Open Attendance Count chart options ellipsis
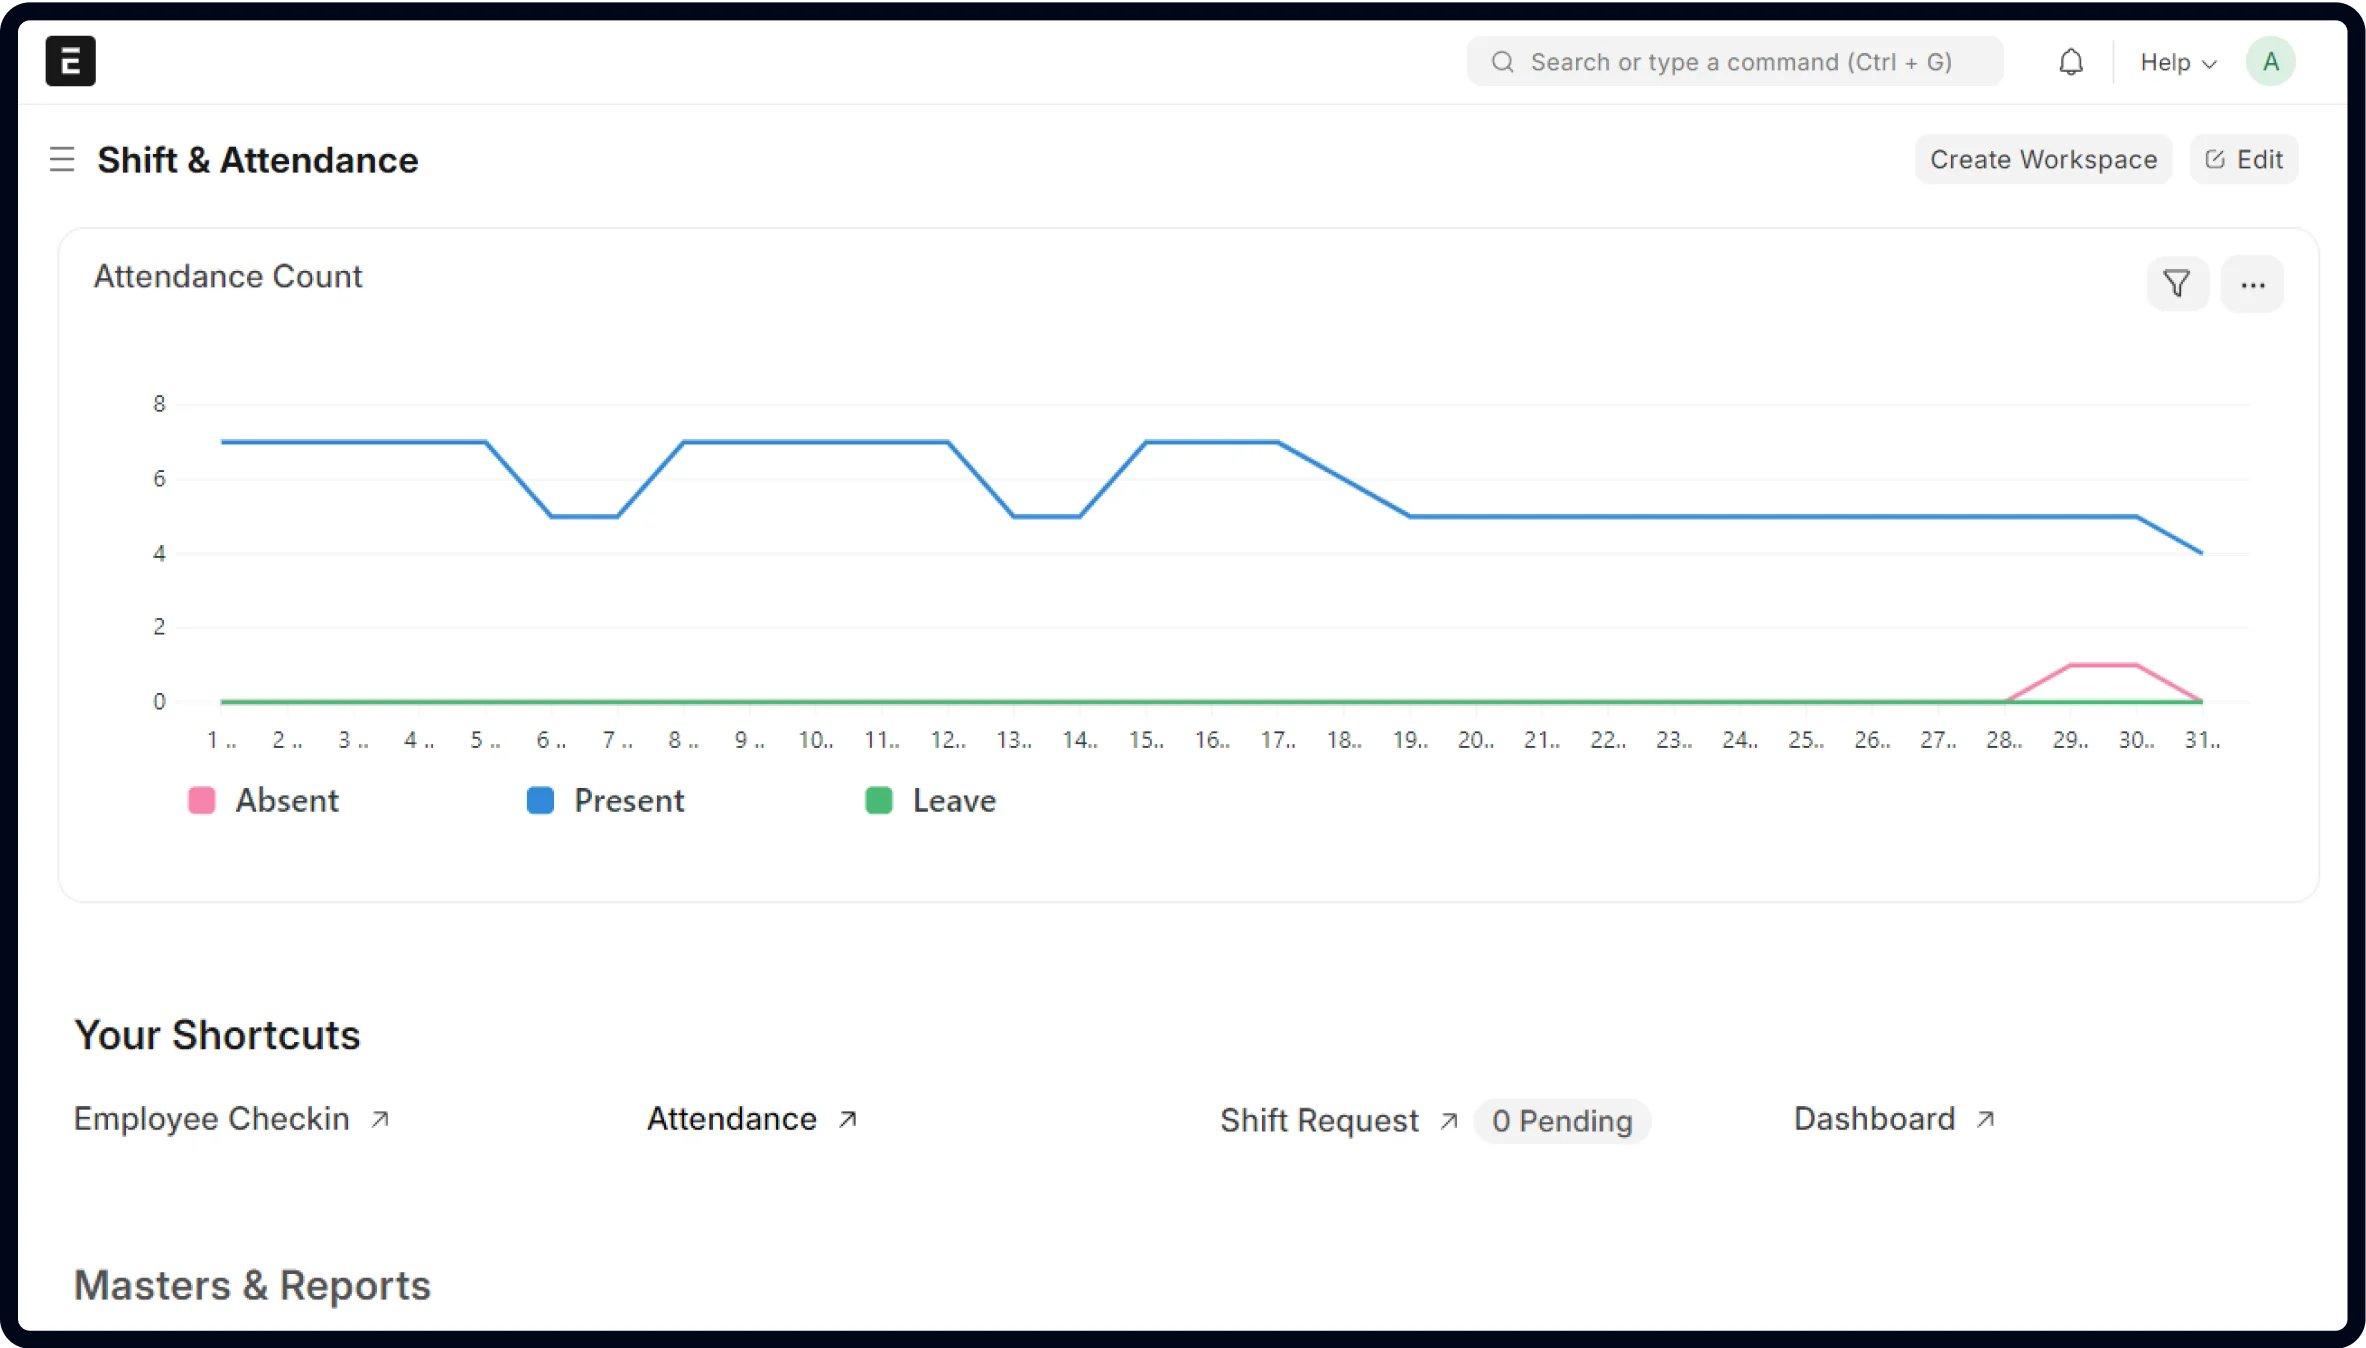Viewport: 2366px width, 1348px height. [x=2252, y=284]
